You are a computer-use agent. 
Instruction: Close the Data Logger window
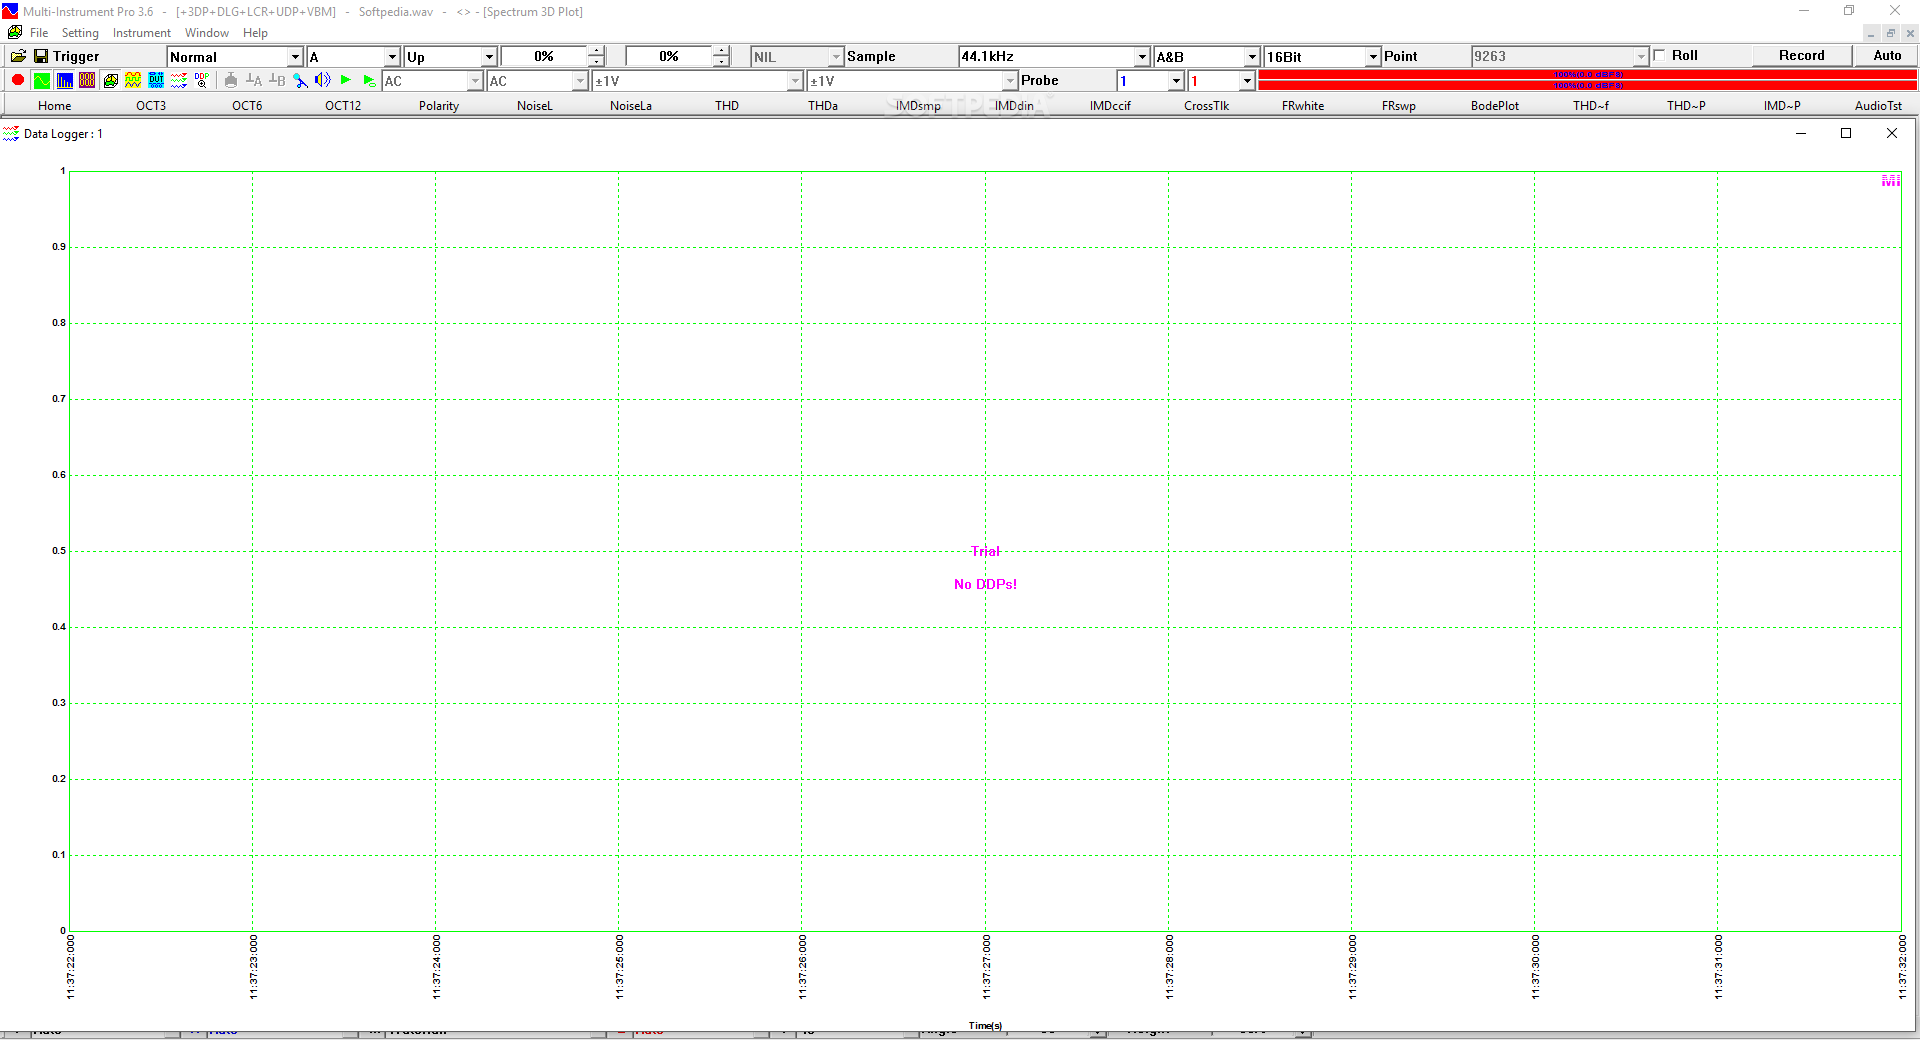click(1891, 133)
